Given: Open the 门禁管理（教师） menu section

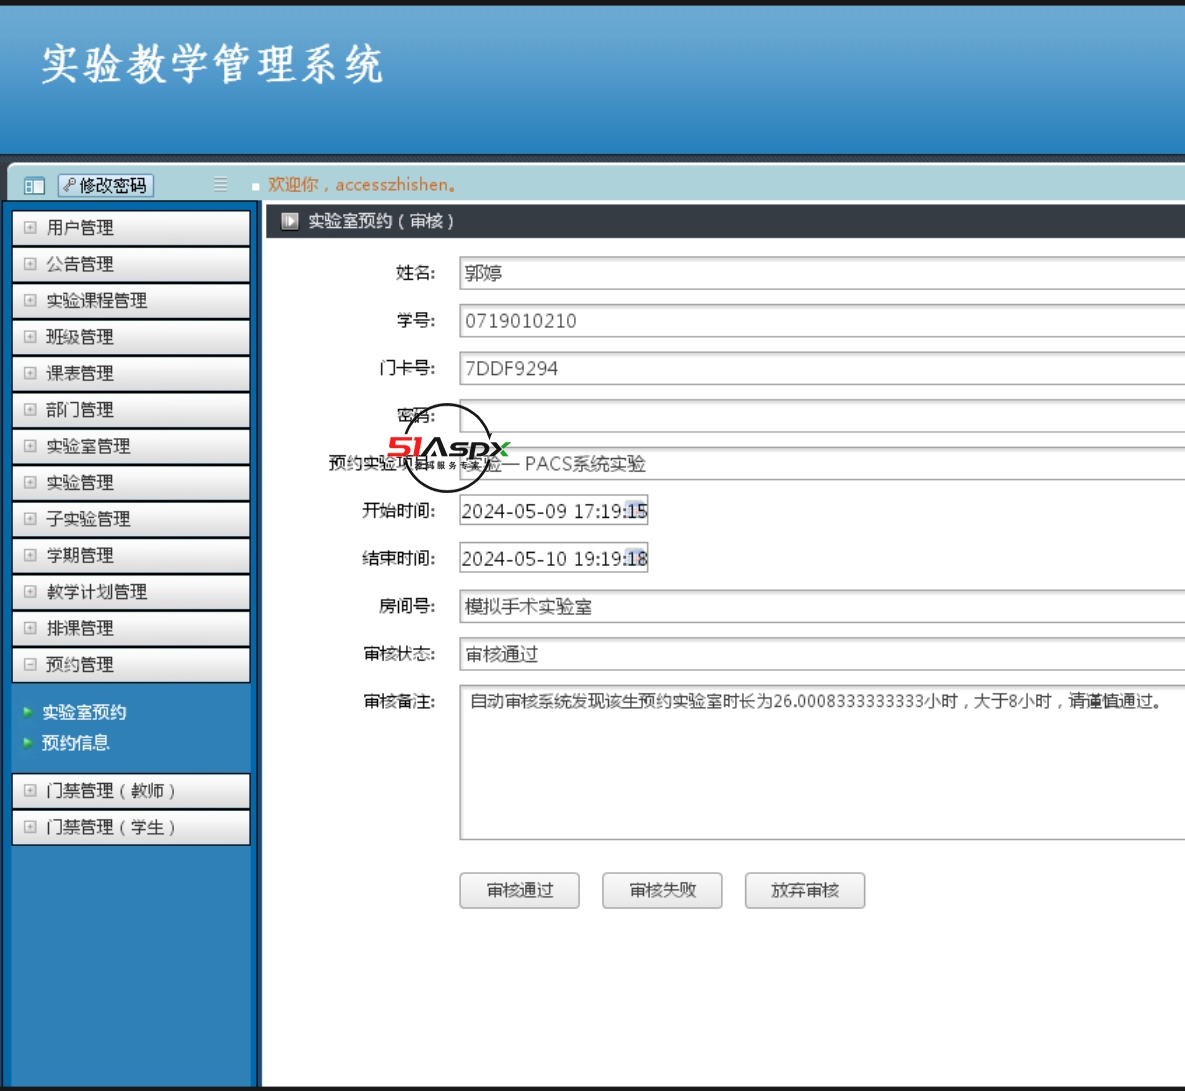Looking at the screenshot, I should [131, 790].
